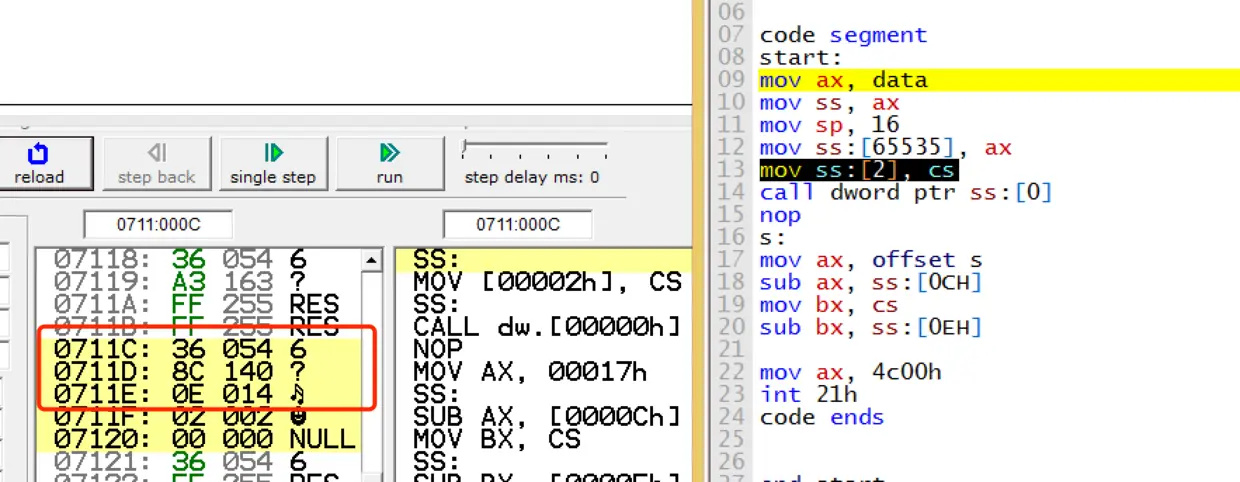Select memory row 0711D: 8C 140

[197, 372]
